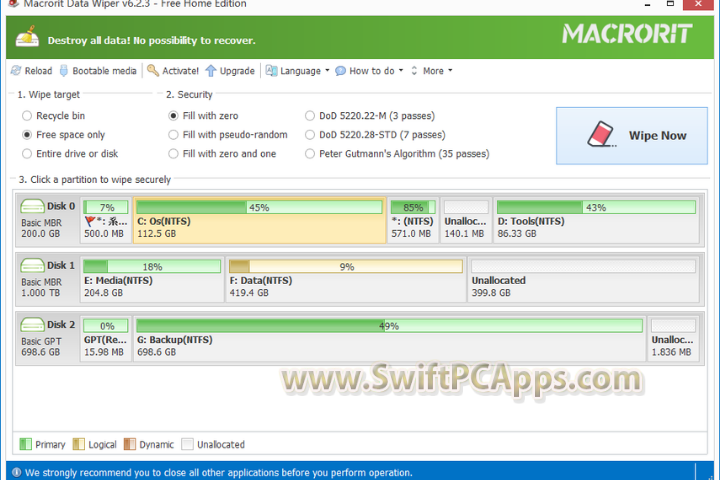720x480 pixels.
Task: Click the Primary legend color swatch
Action: coord(26,444)
